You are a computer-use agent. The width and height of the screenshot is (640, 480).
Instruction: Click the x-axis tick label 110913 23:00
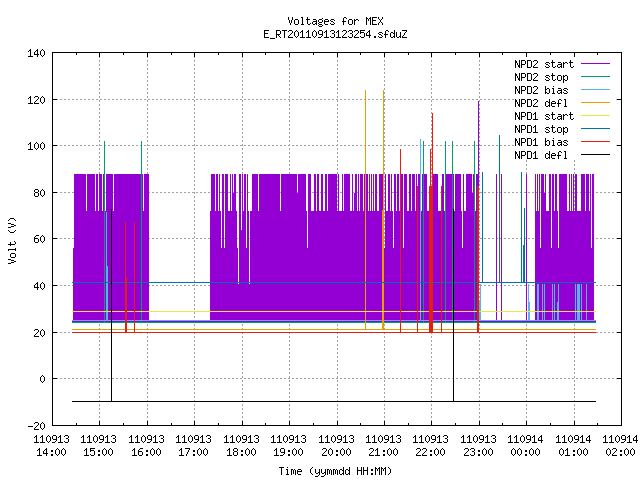point(478,446)
